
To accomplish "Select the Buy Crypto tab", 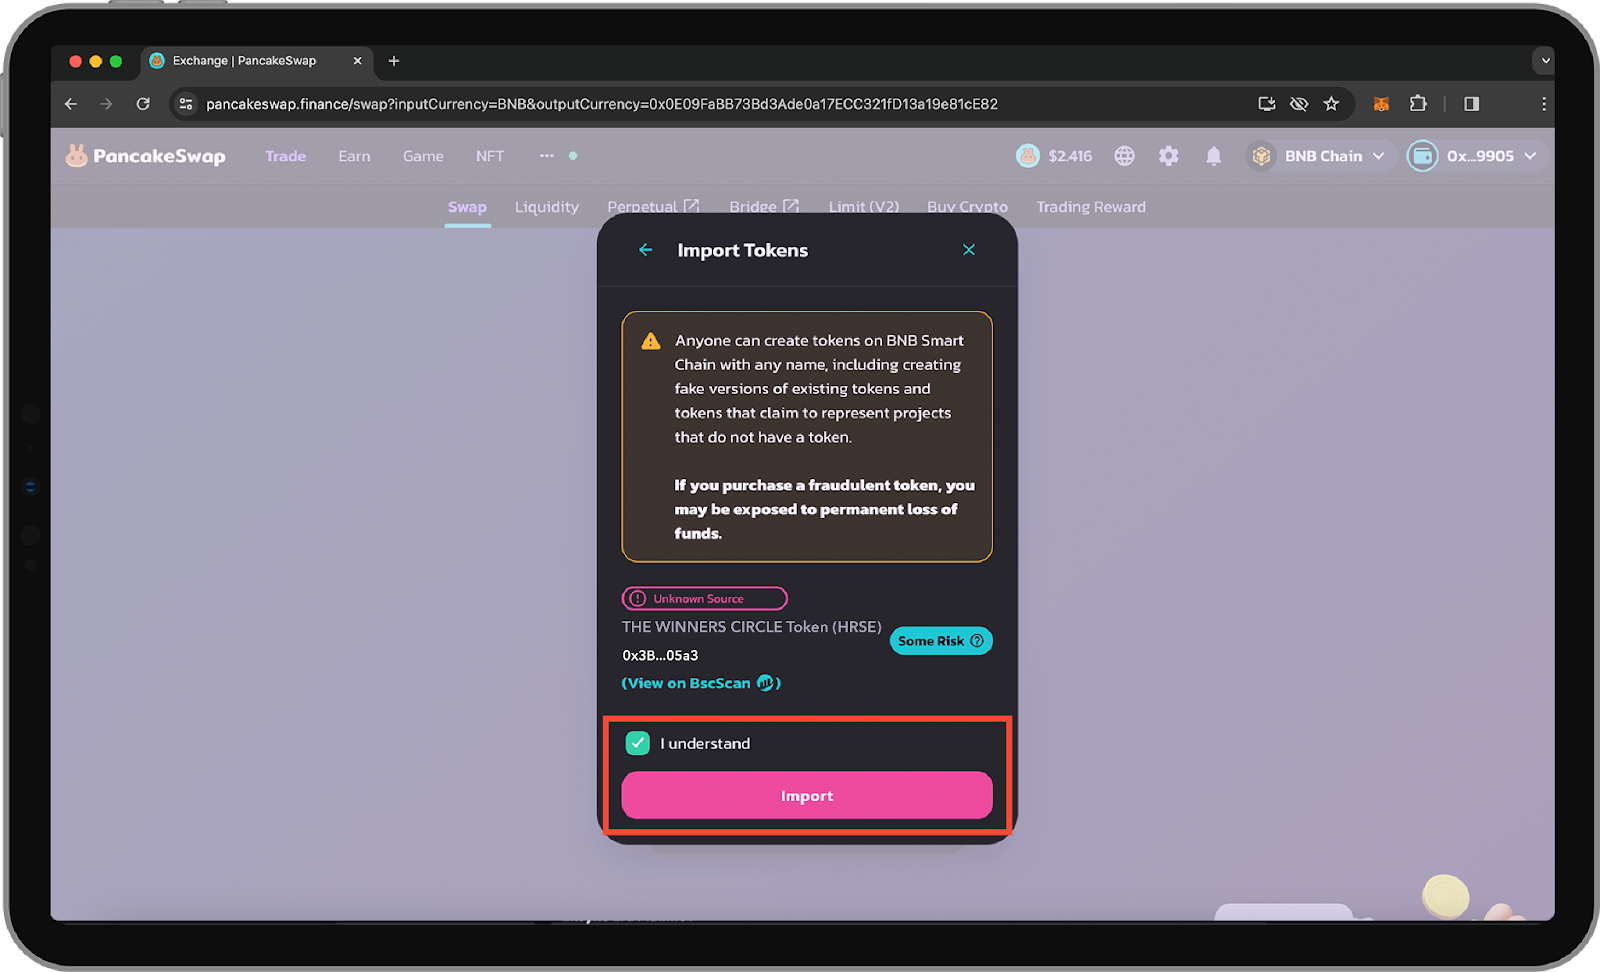I will pyautogui.click(x=967, y=207).
